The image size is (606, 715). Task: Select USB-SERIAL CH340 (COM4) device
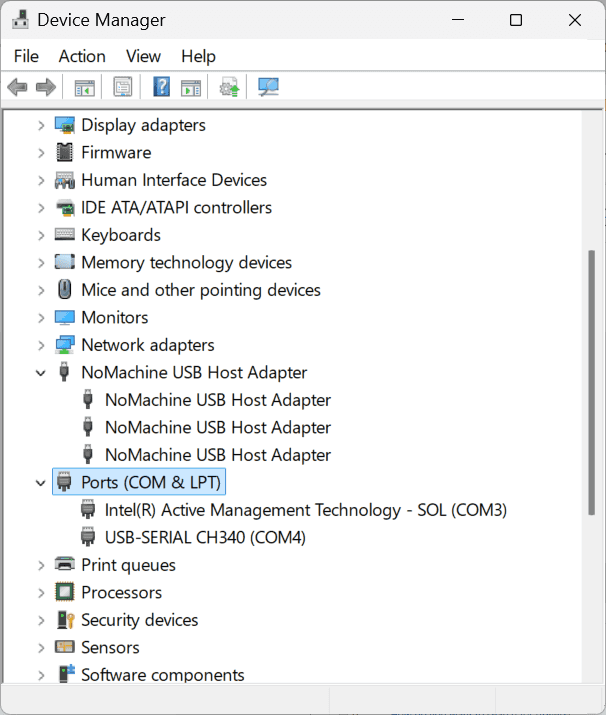(x=205, y=538)
